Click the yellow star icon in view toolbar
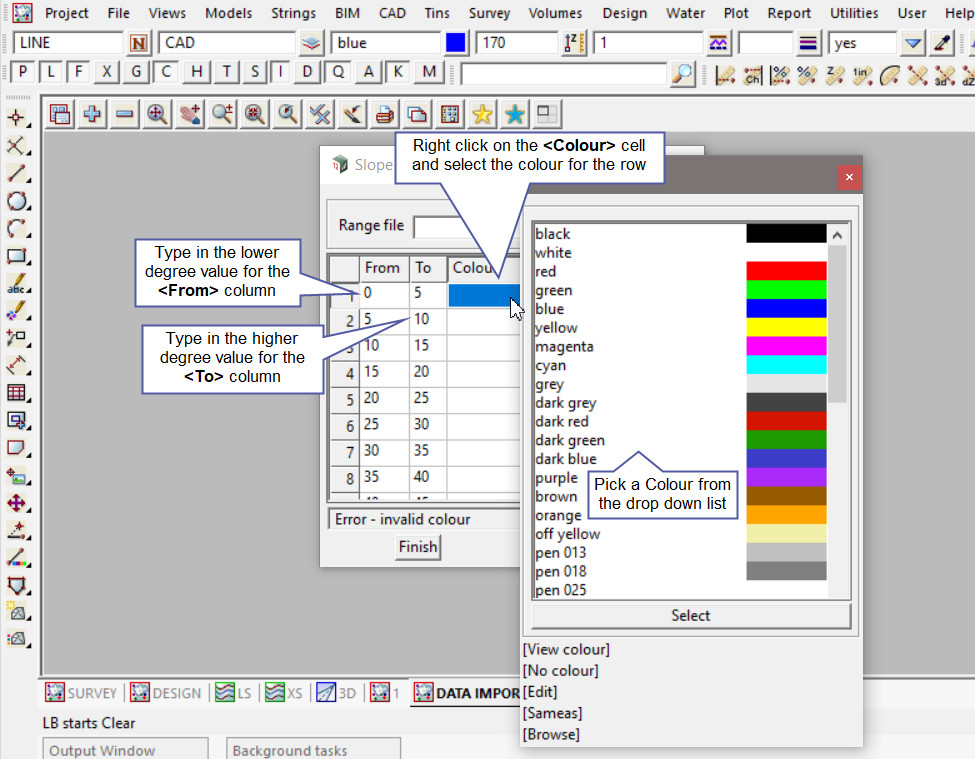 point(482,115)
